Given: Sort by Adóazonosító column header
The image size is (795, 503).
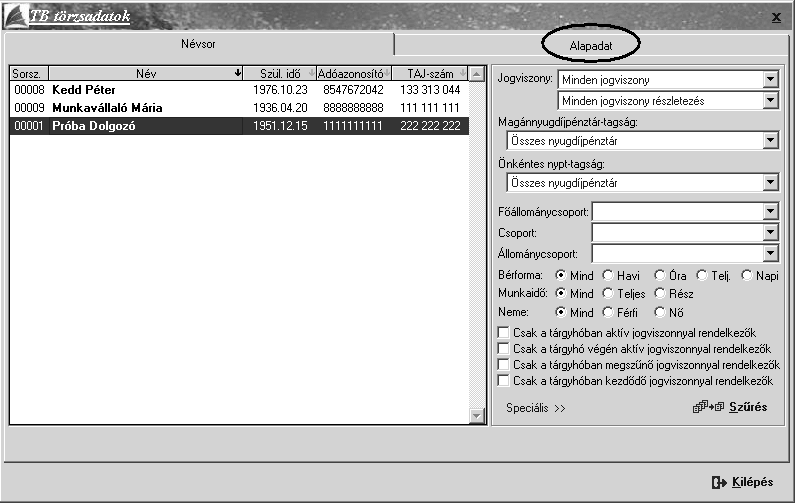Looking at the screenshot, I should (354, 74).
